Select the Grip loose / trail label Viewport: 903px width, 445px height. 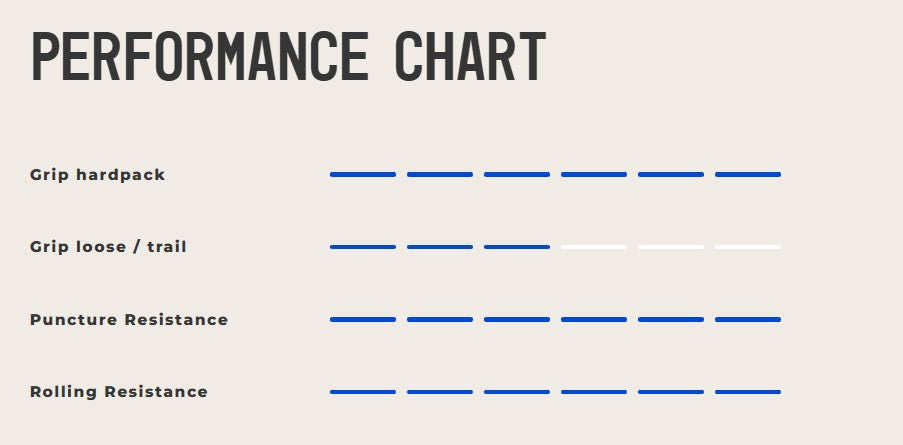(x=108, y=247)
